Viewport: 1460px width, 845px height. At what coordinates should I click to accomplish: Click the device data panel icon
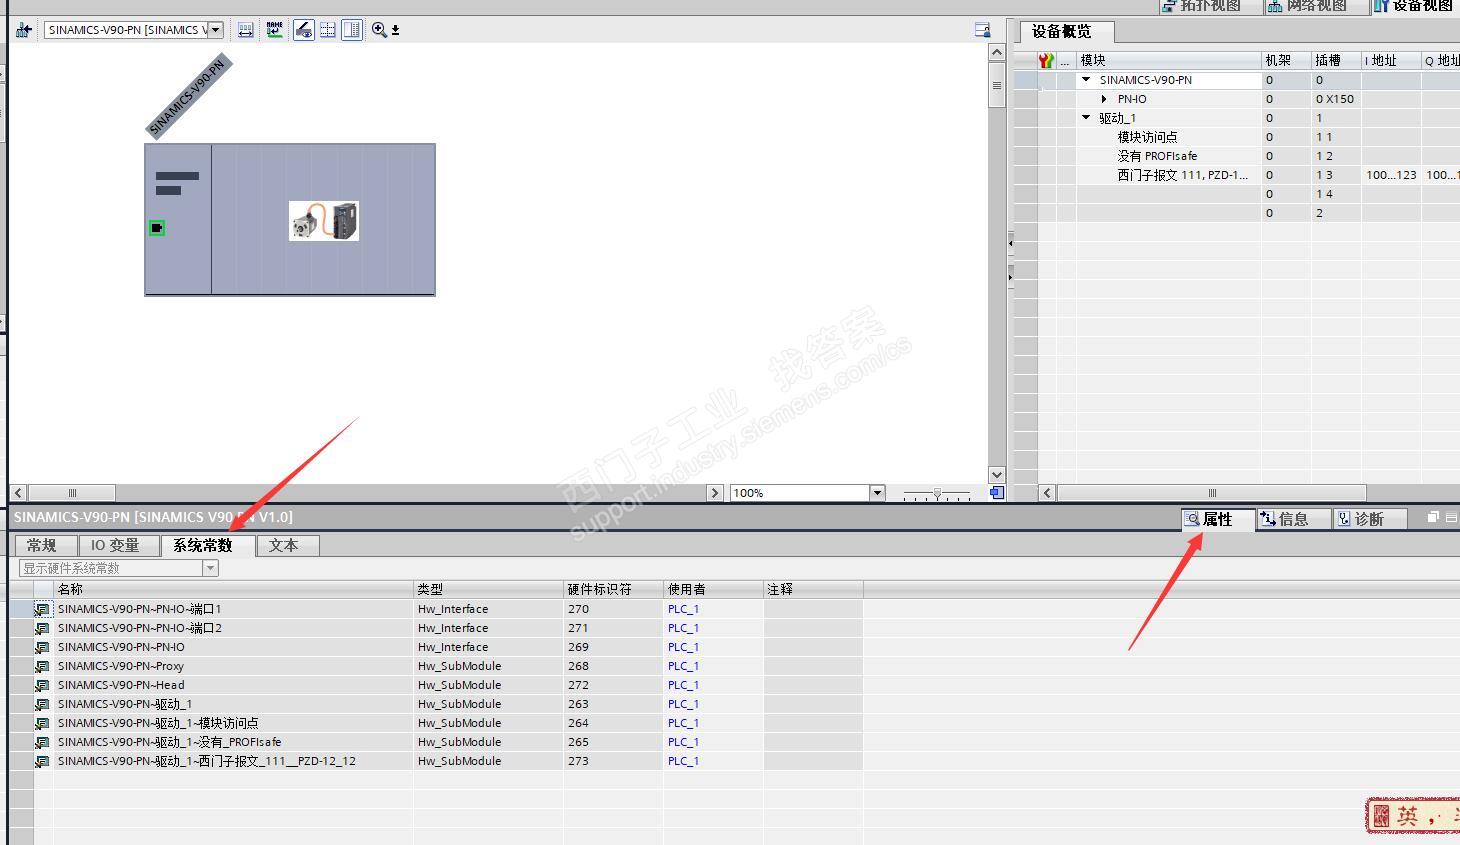click(x=982, y=30)
